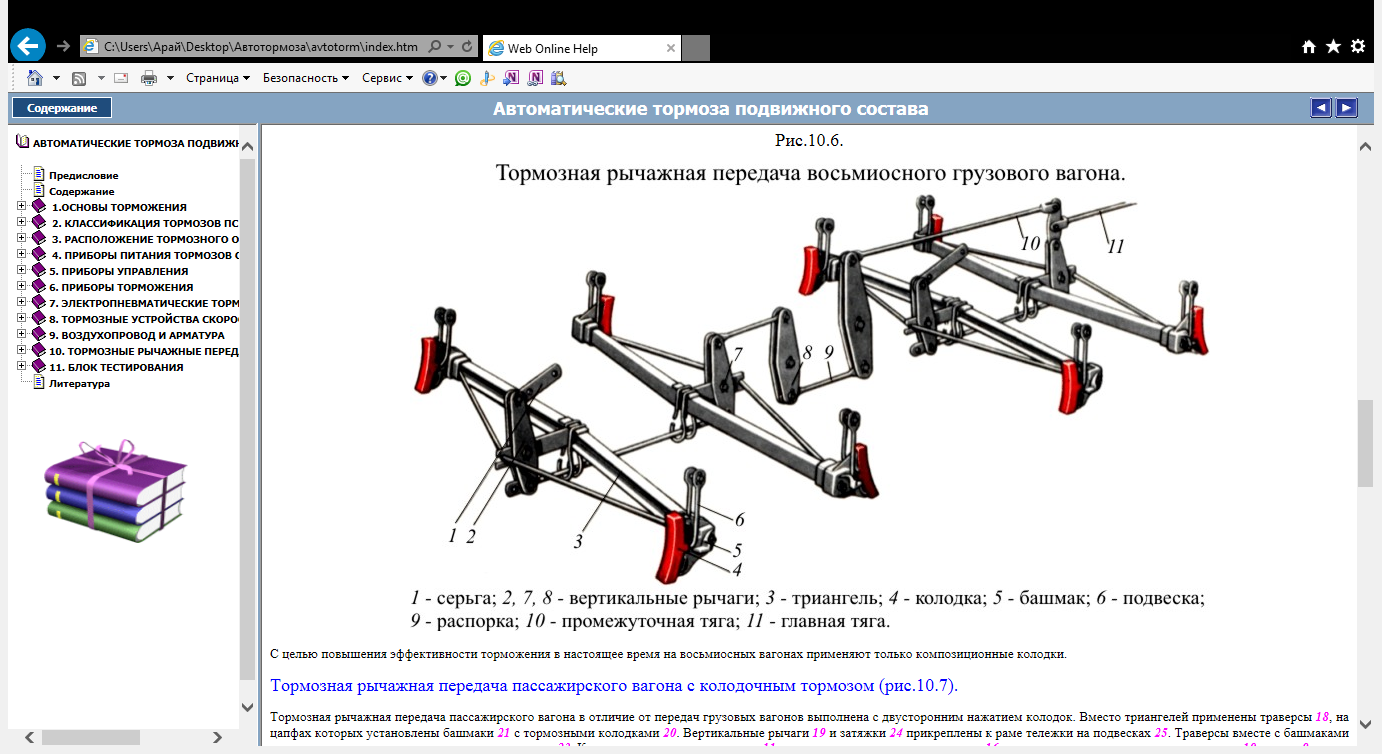Screen dimensions: 1382x754
Task: Click the Send to OneNote icon
Action: [x=511, y=78]
